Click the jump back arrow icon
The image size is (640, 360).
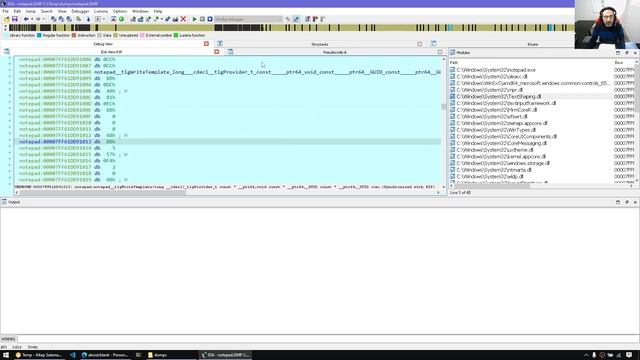26,19
